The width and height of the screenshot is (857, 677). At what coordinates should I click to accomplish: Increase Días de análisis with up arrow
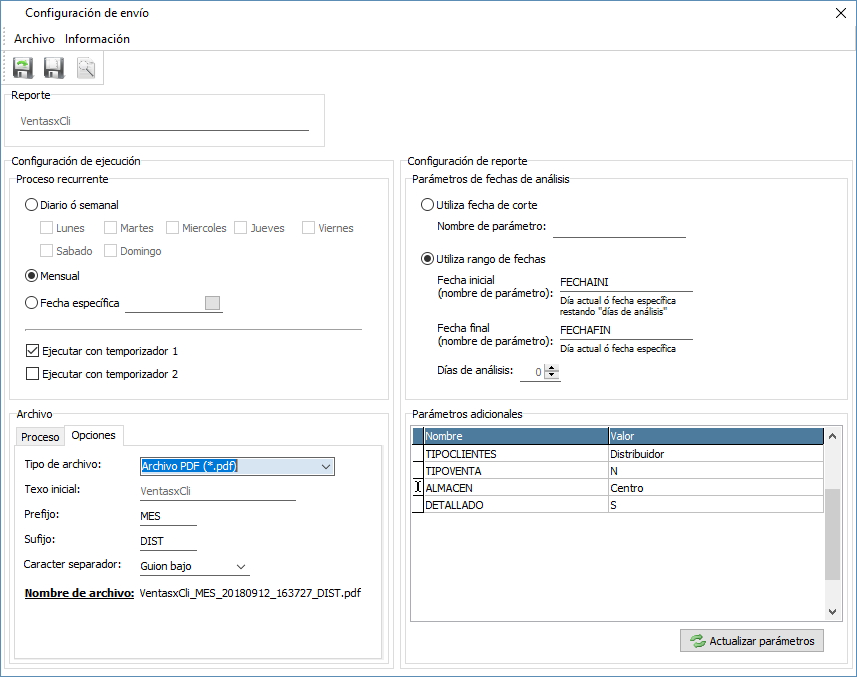pyautogui.click(x=552, y=367)
